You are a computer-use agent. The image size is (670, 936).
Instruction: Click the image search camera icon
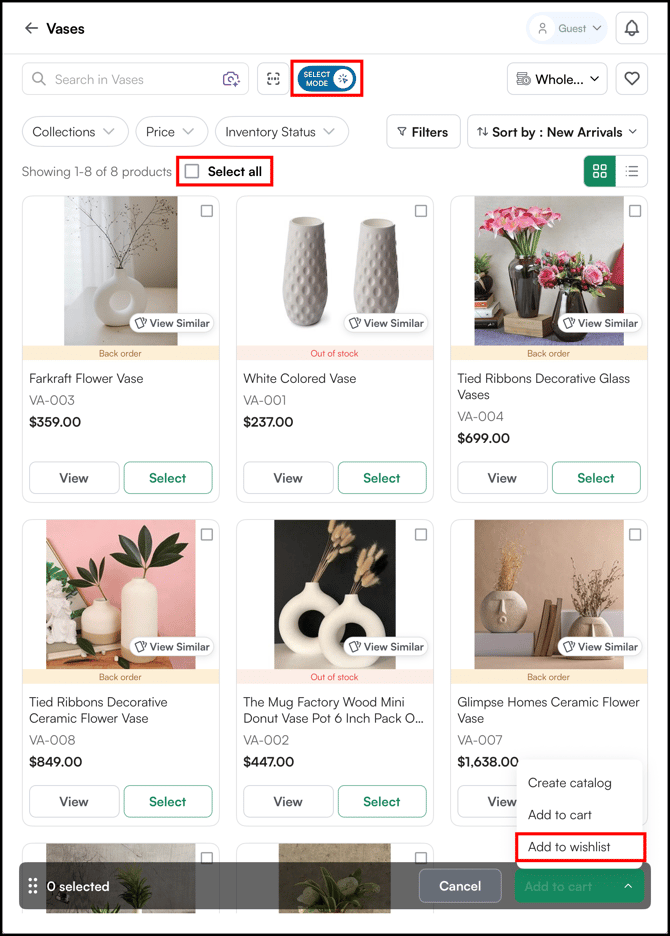231,79
